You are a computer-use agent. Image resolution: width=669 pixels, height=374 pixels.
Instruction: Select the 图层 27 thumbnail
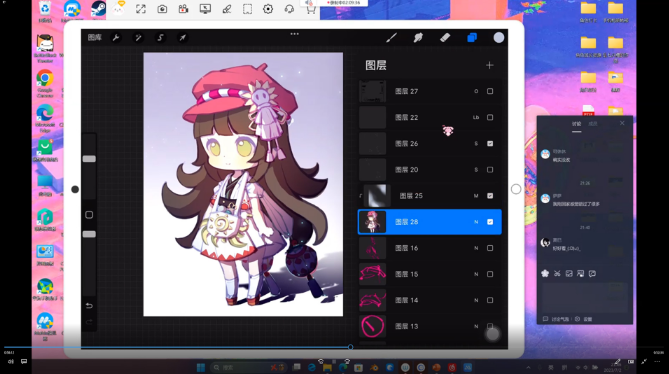372,91
